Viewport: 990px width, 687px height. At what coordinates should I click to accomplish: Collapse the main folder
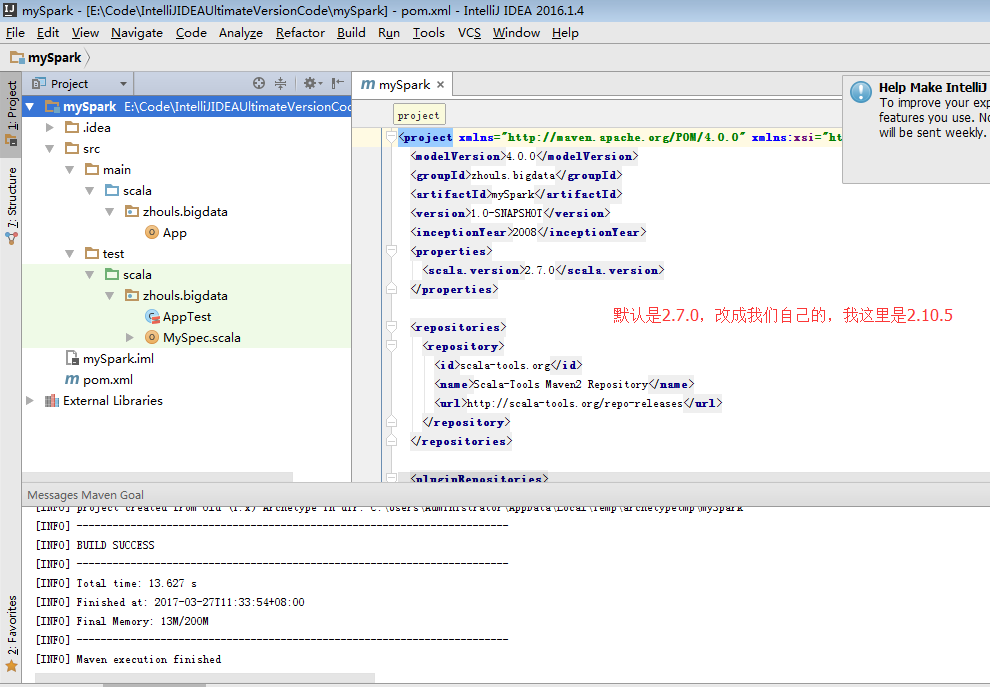[70, 170]
